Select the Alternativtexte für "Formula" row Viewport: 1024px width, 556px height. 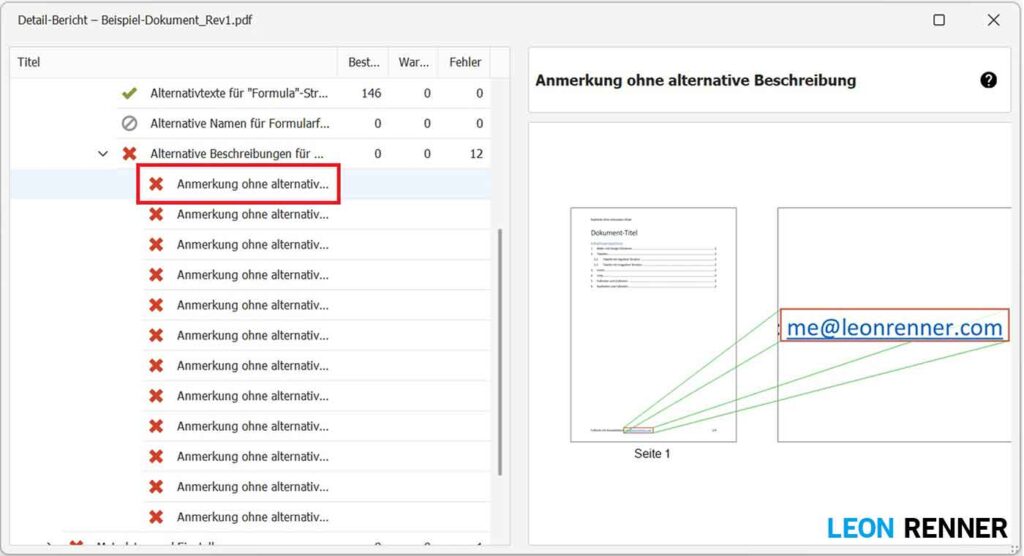tap(239, 93)
